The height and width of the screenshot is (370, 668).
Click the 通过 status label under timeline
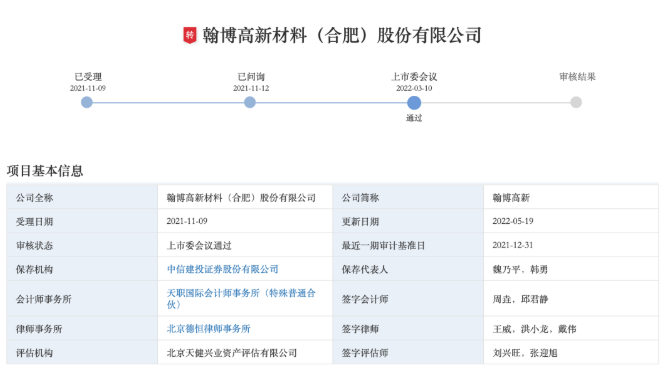point(414,118)
